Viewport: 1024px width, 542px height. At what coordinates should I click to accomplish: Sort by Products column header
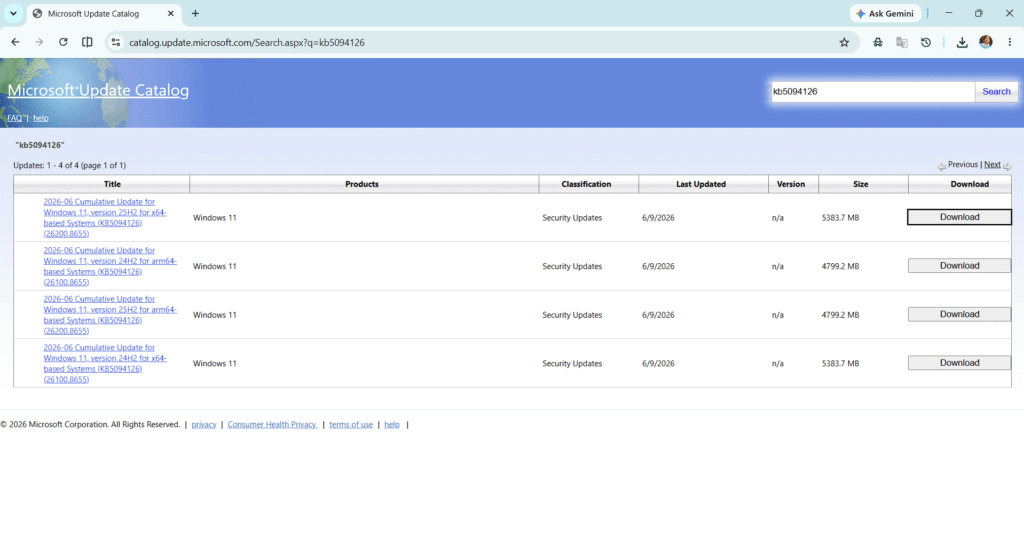[362, 184]
